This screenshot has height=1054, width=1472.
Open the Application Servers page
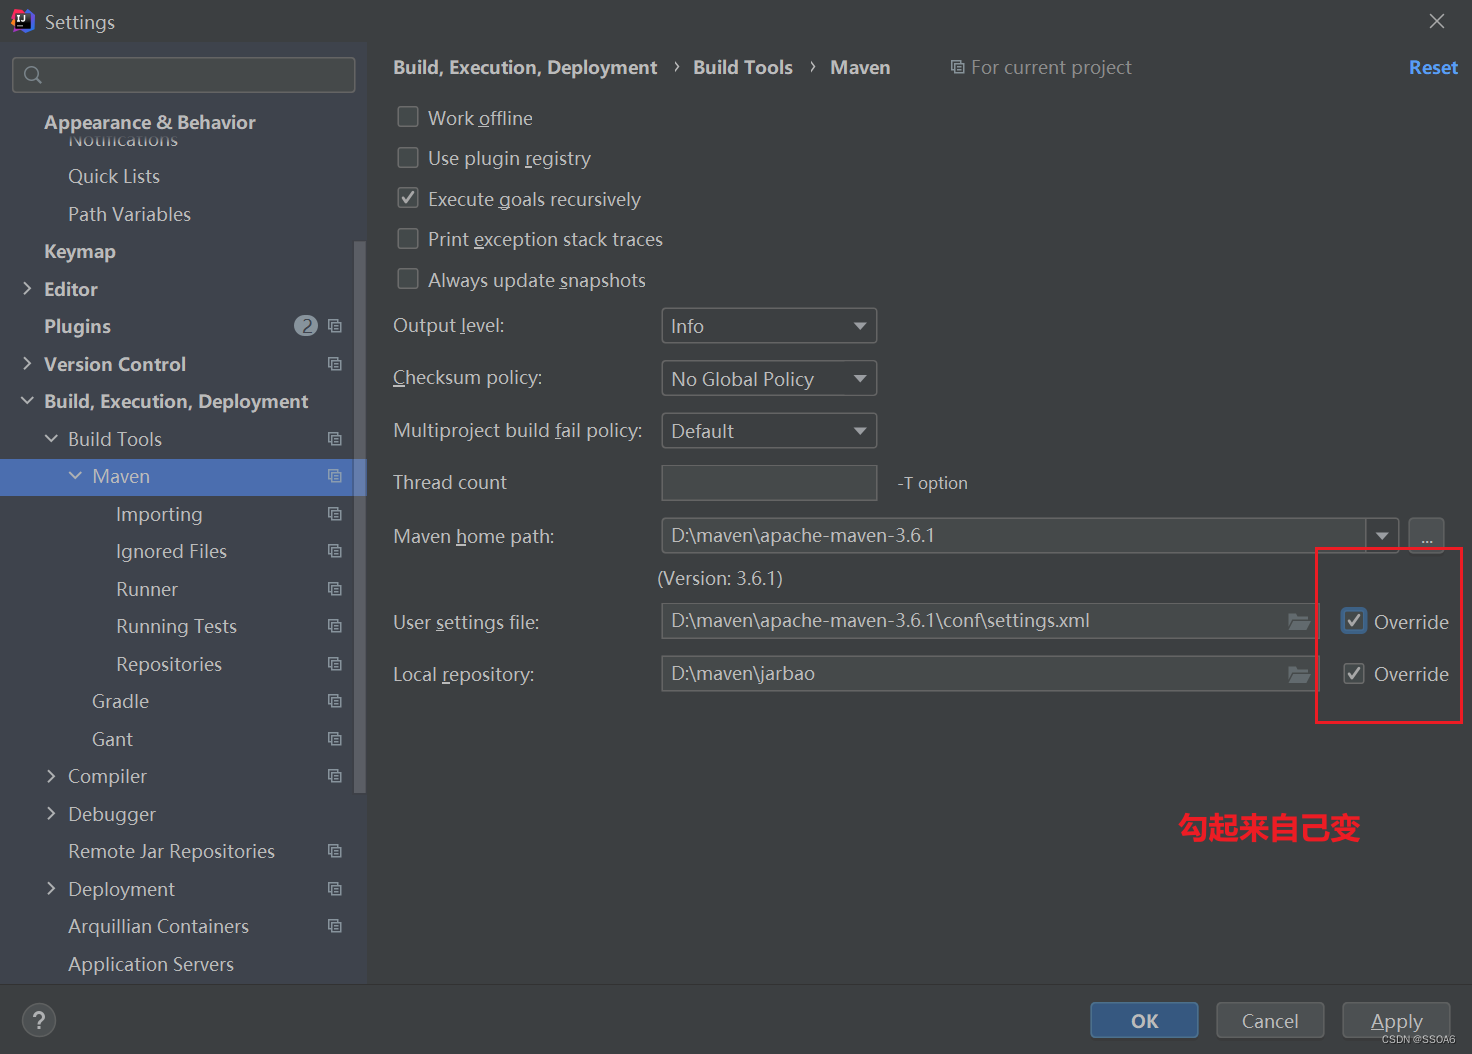[151, 964]
